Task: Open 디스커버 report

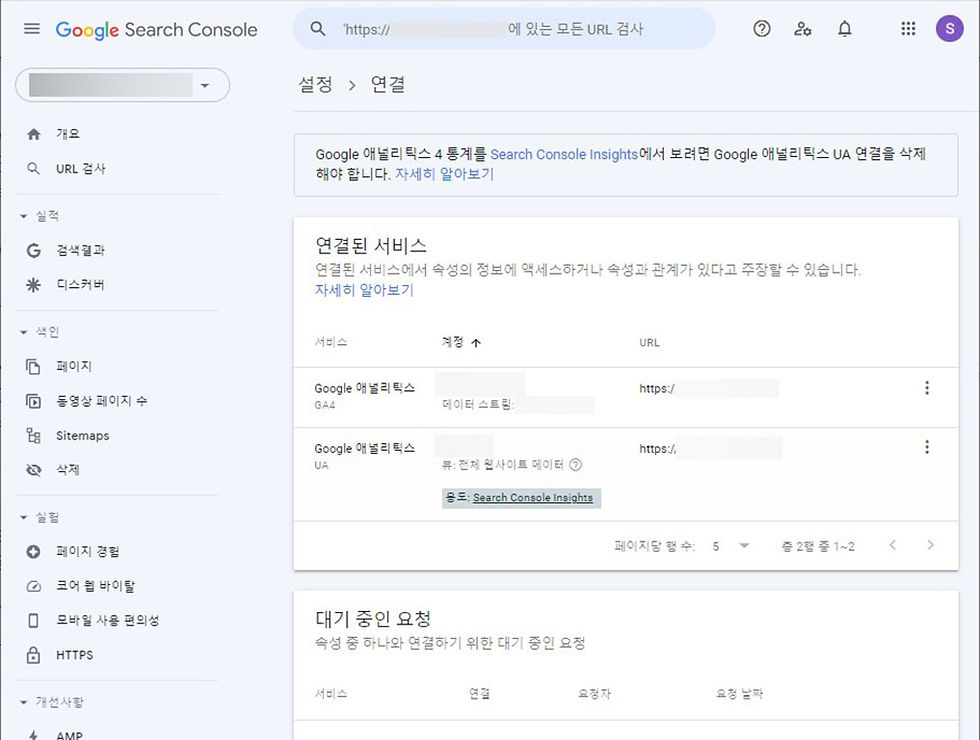Action: click(81, 285)
